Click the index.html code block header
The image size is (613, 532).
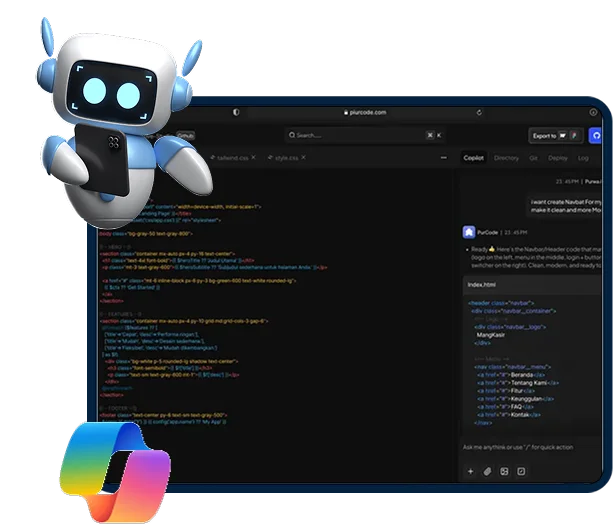[532, 285]
